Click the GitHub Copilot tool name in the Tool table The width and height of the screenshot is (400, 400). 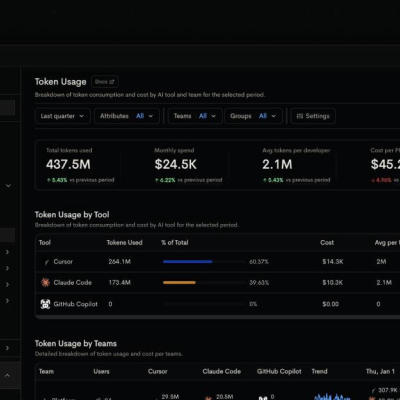76,304
